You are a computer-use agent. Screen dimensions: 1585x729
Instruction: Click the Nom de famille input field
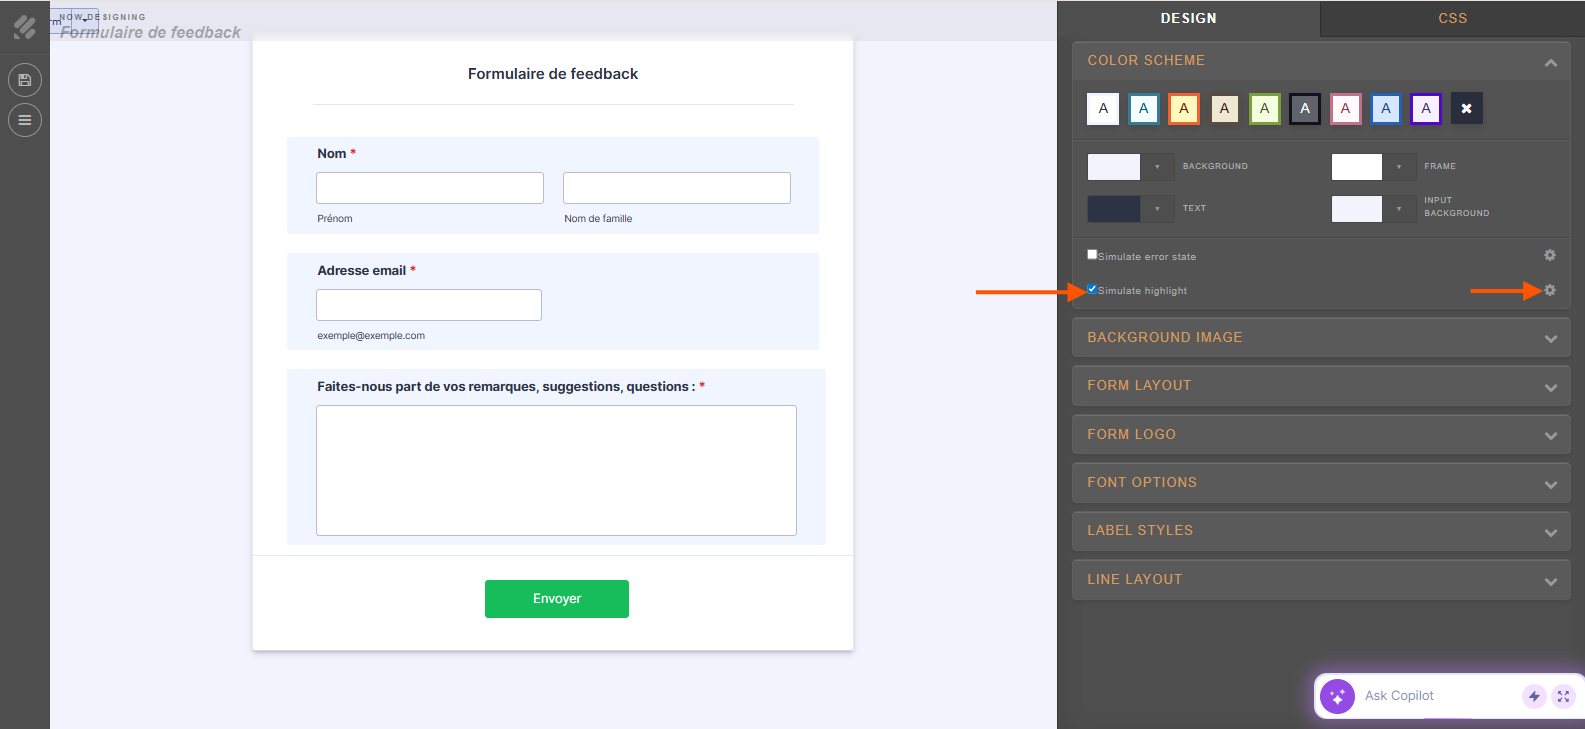(677, 188)
